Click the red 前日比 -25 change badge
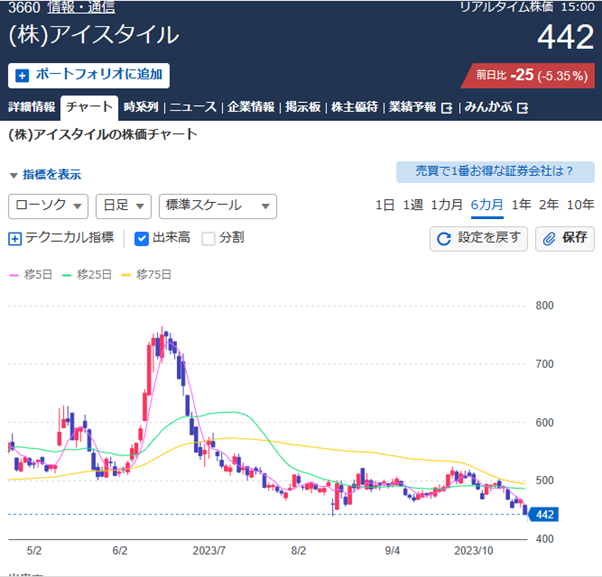Viewport: 602px width, 577px height. click(x=529, y=75)
